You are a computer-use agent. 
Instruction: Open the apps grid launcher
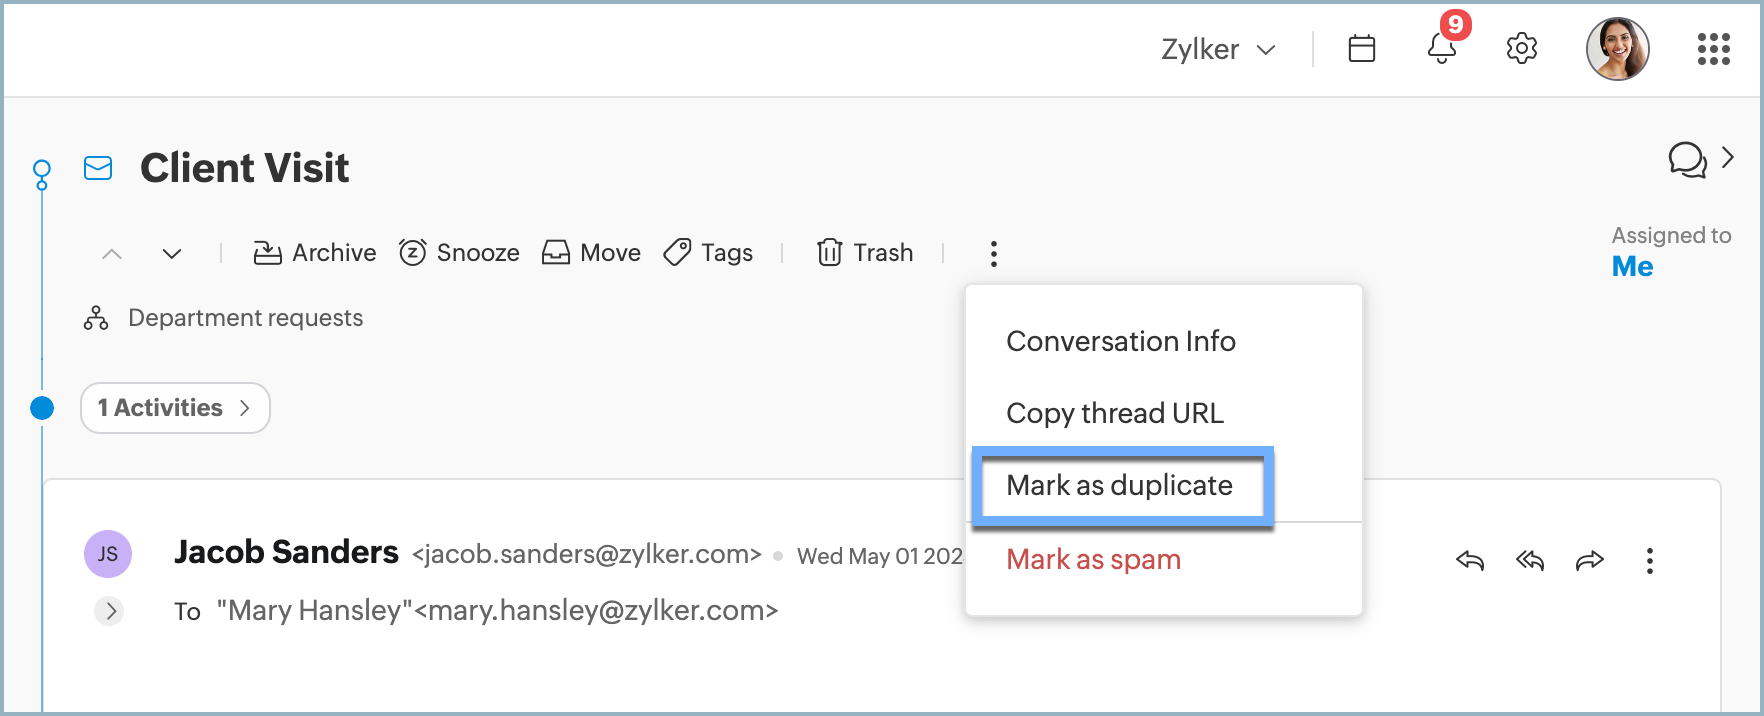pos(1713,48)
